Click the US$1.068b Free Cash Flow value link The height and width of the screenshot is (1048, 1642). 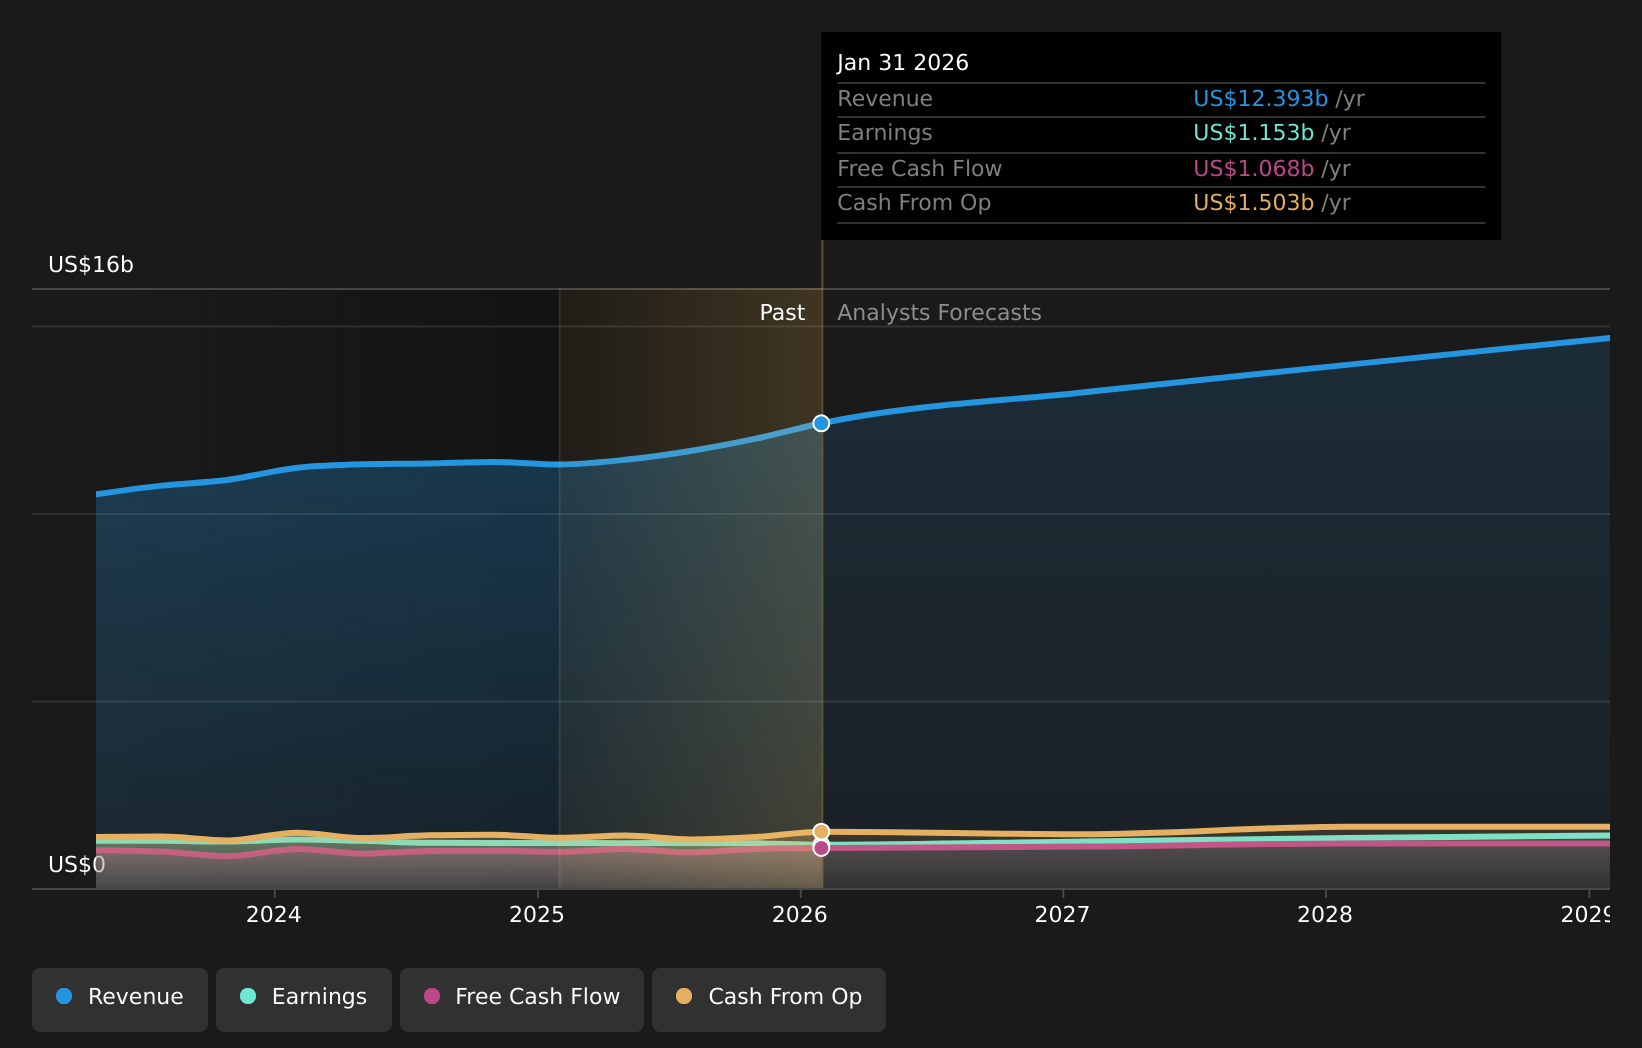(1253, 168)
